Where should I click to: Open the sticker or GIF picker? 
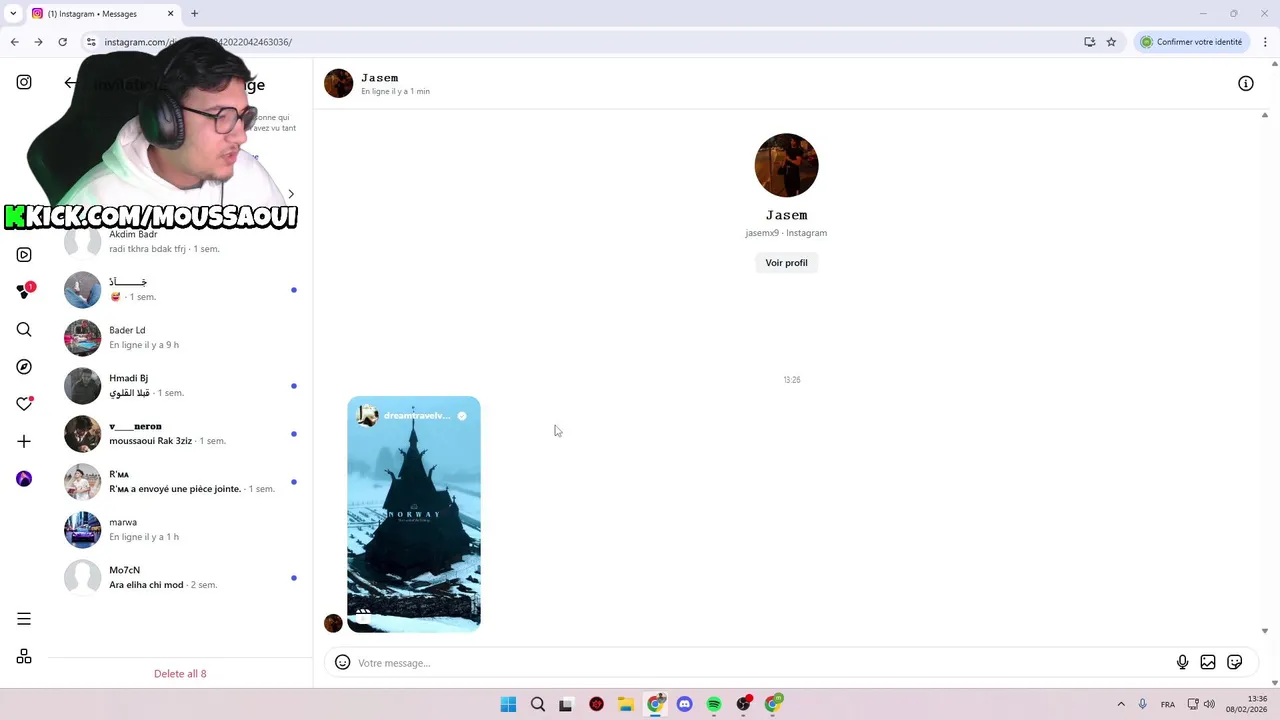[x=1235, y=662]
